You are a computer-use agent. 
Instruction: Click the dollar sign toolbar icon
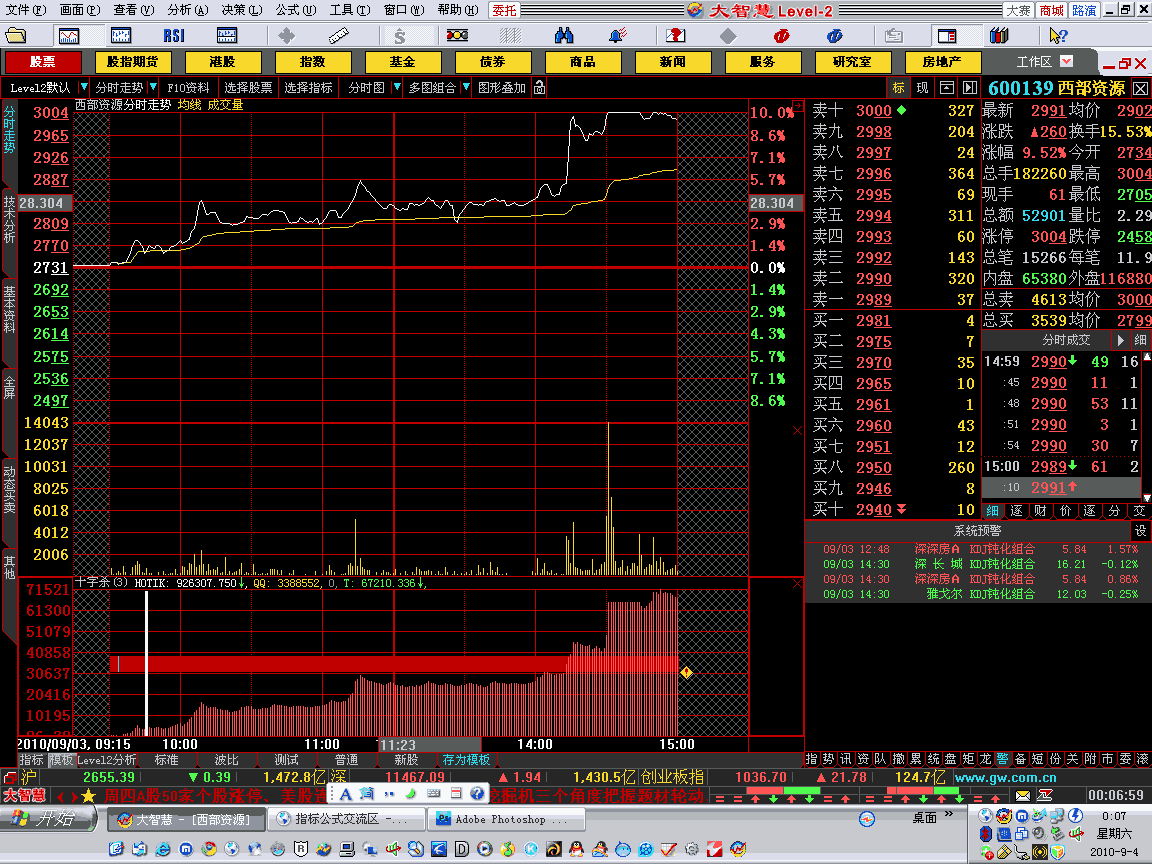coord(400,35)
